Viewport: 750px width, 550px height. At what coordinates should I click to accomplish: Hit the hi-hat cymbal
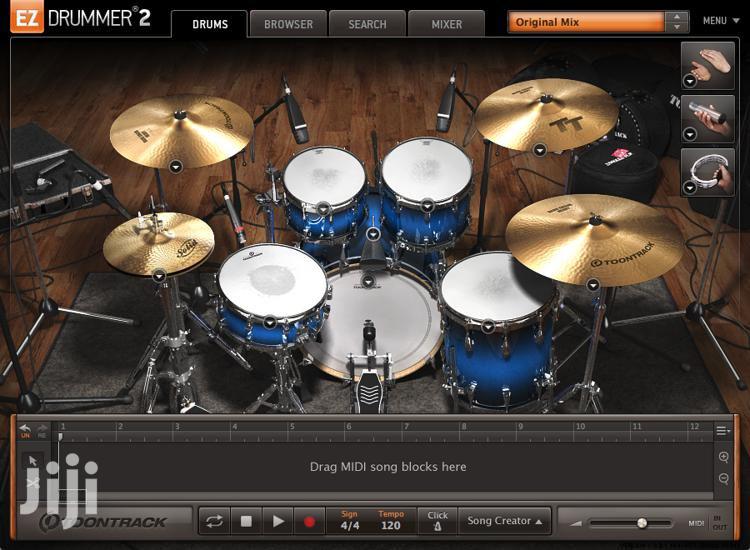159,242
